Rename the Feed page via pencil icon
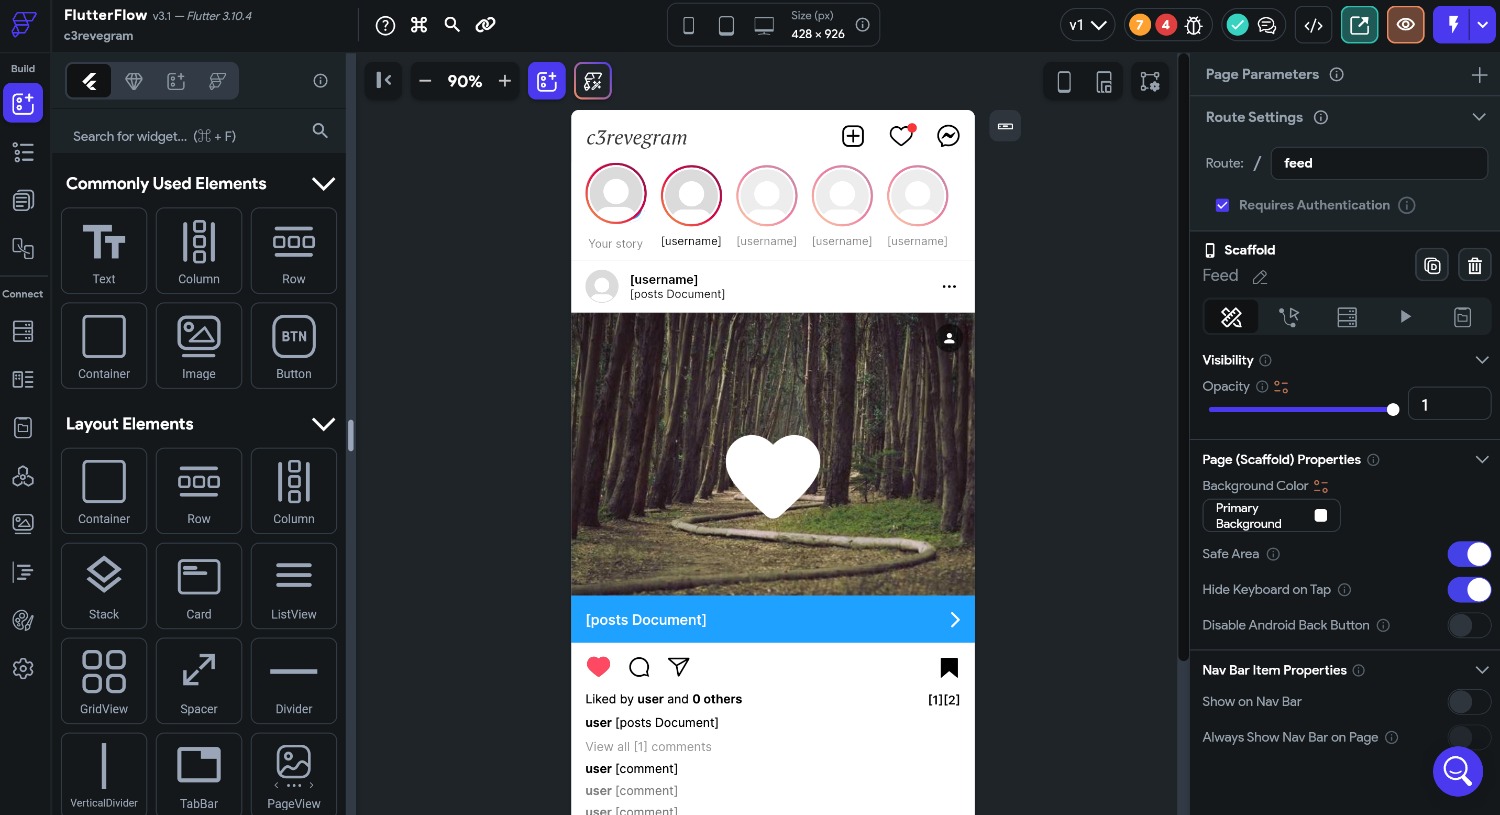The height and width of the screenshot is (815, 1500). click(1260, 276)
